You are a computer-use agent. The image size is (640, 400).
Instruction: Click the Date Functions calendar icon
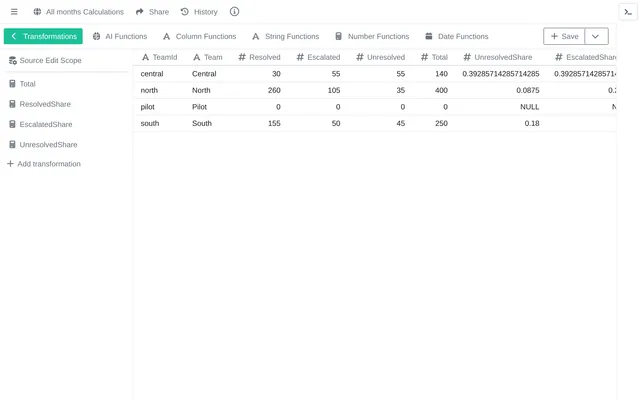click(x=429, y=36)
